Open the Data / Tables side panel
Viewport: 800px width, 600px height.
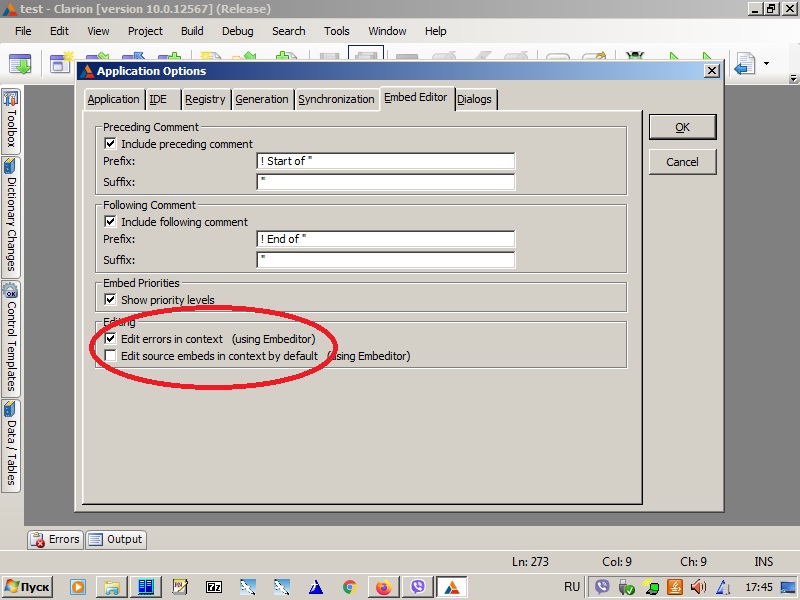tap(11, 444)
